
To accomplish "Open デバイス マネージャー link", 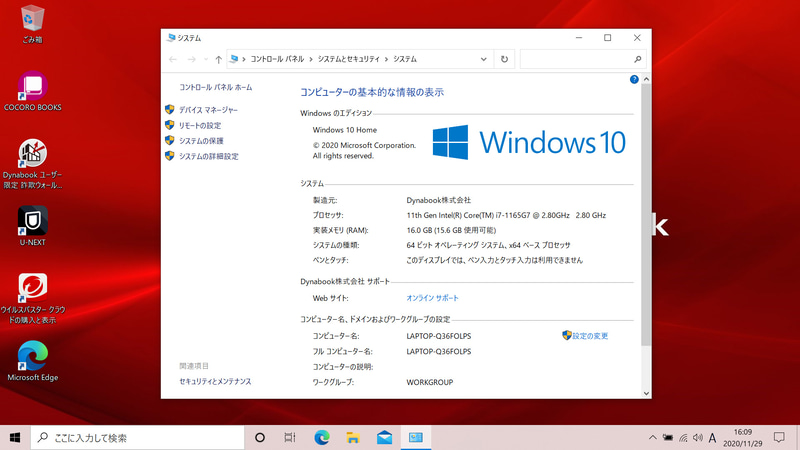I will [208, 110].
